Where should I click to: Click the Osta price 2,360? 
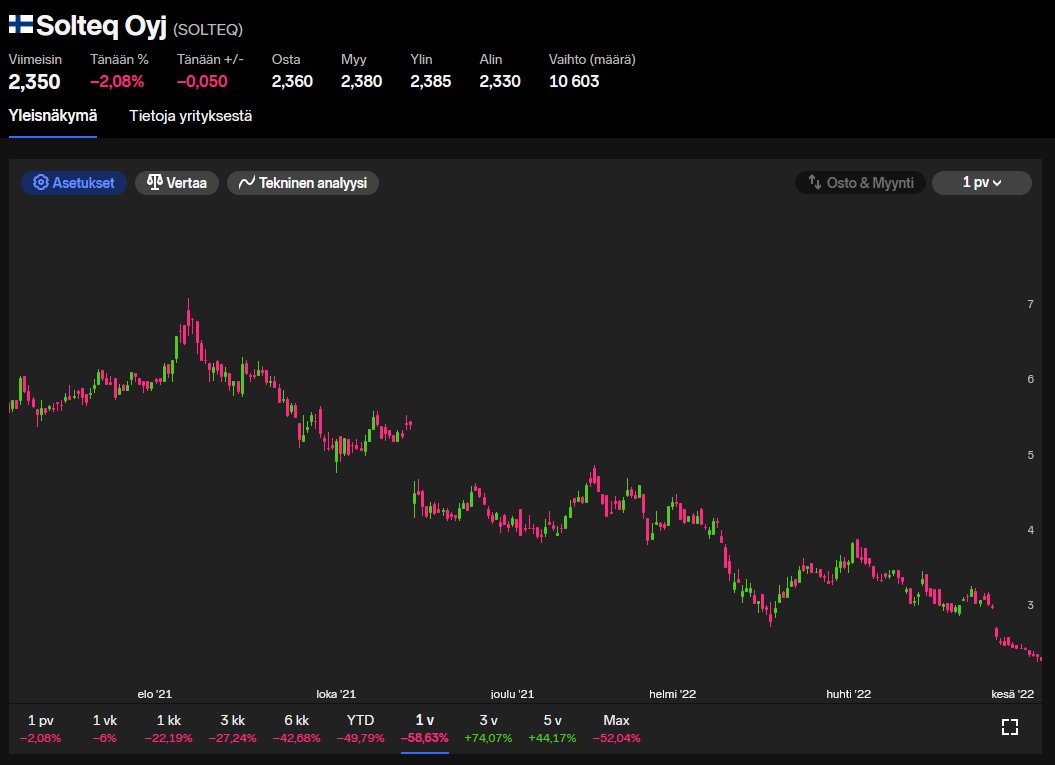292,81
